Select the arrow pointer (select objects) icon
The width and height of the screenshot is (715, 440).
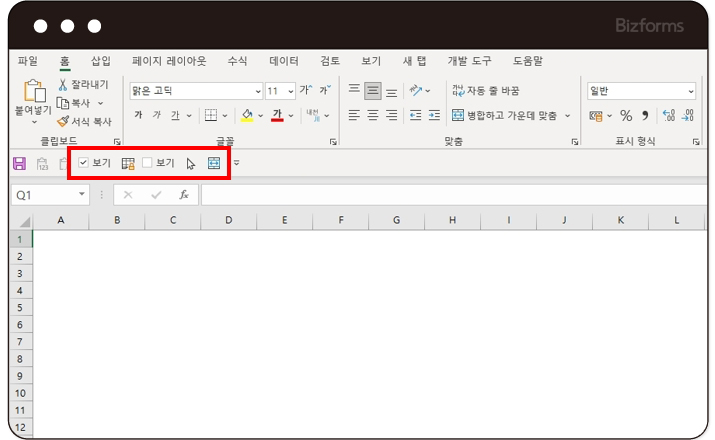pyautogui.click(x=191, y=163)
